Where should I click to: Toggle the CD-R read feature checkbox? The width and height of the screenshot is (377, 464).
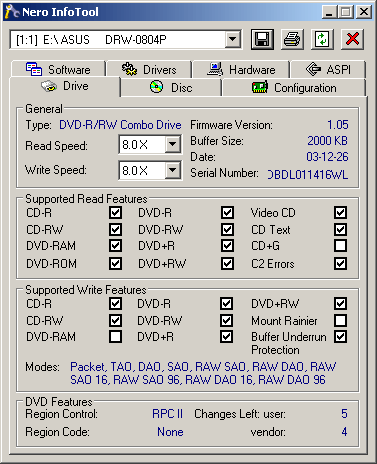coord(115,213)
